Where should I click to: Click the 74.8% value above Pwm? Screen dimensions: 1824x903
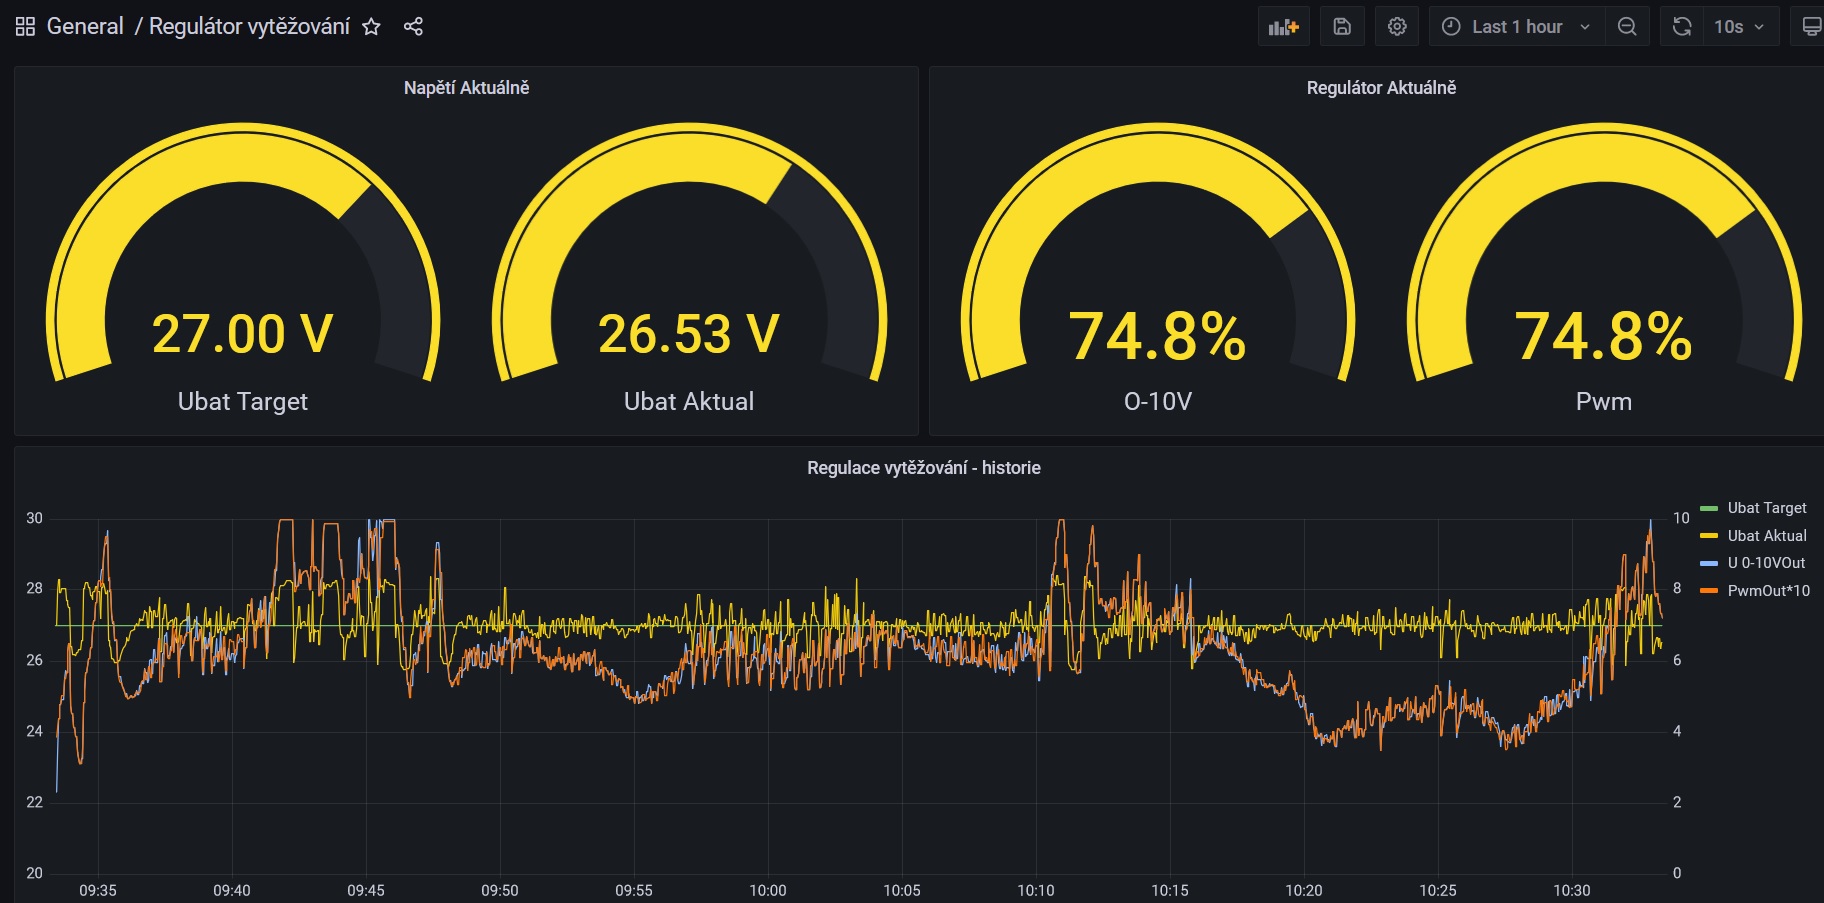point(1604,336)
